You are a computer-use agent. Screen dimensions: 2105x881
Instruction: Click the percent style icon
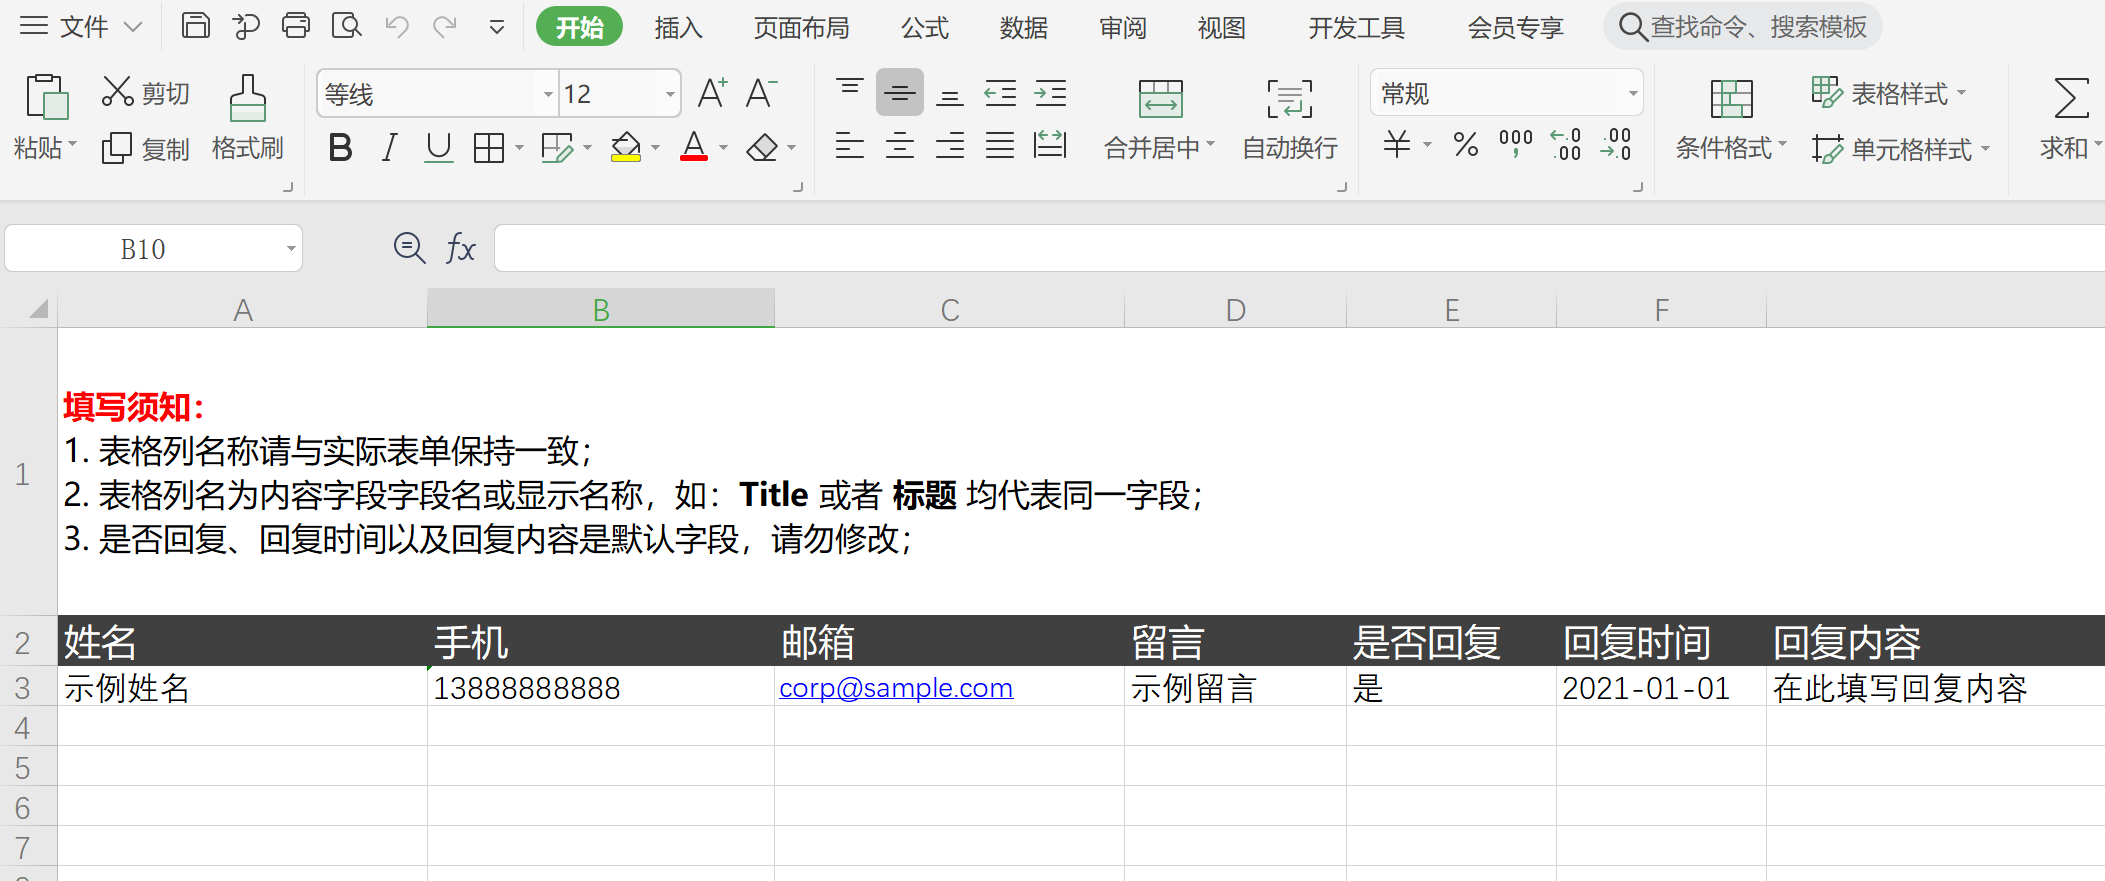tap(1466, 146)
